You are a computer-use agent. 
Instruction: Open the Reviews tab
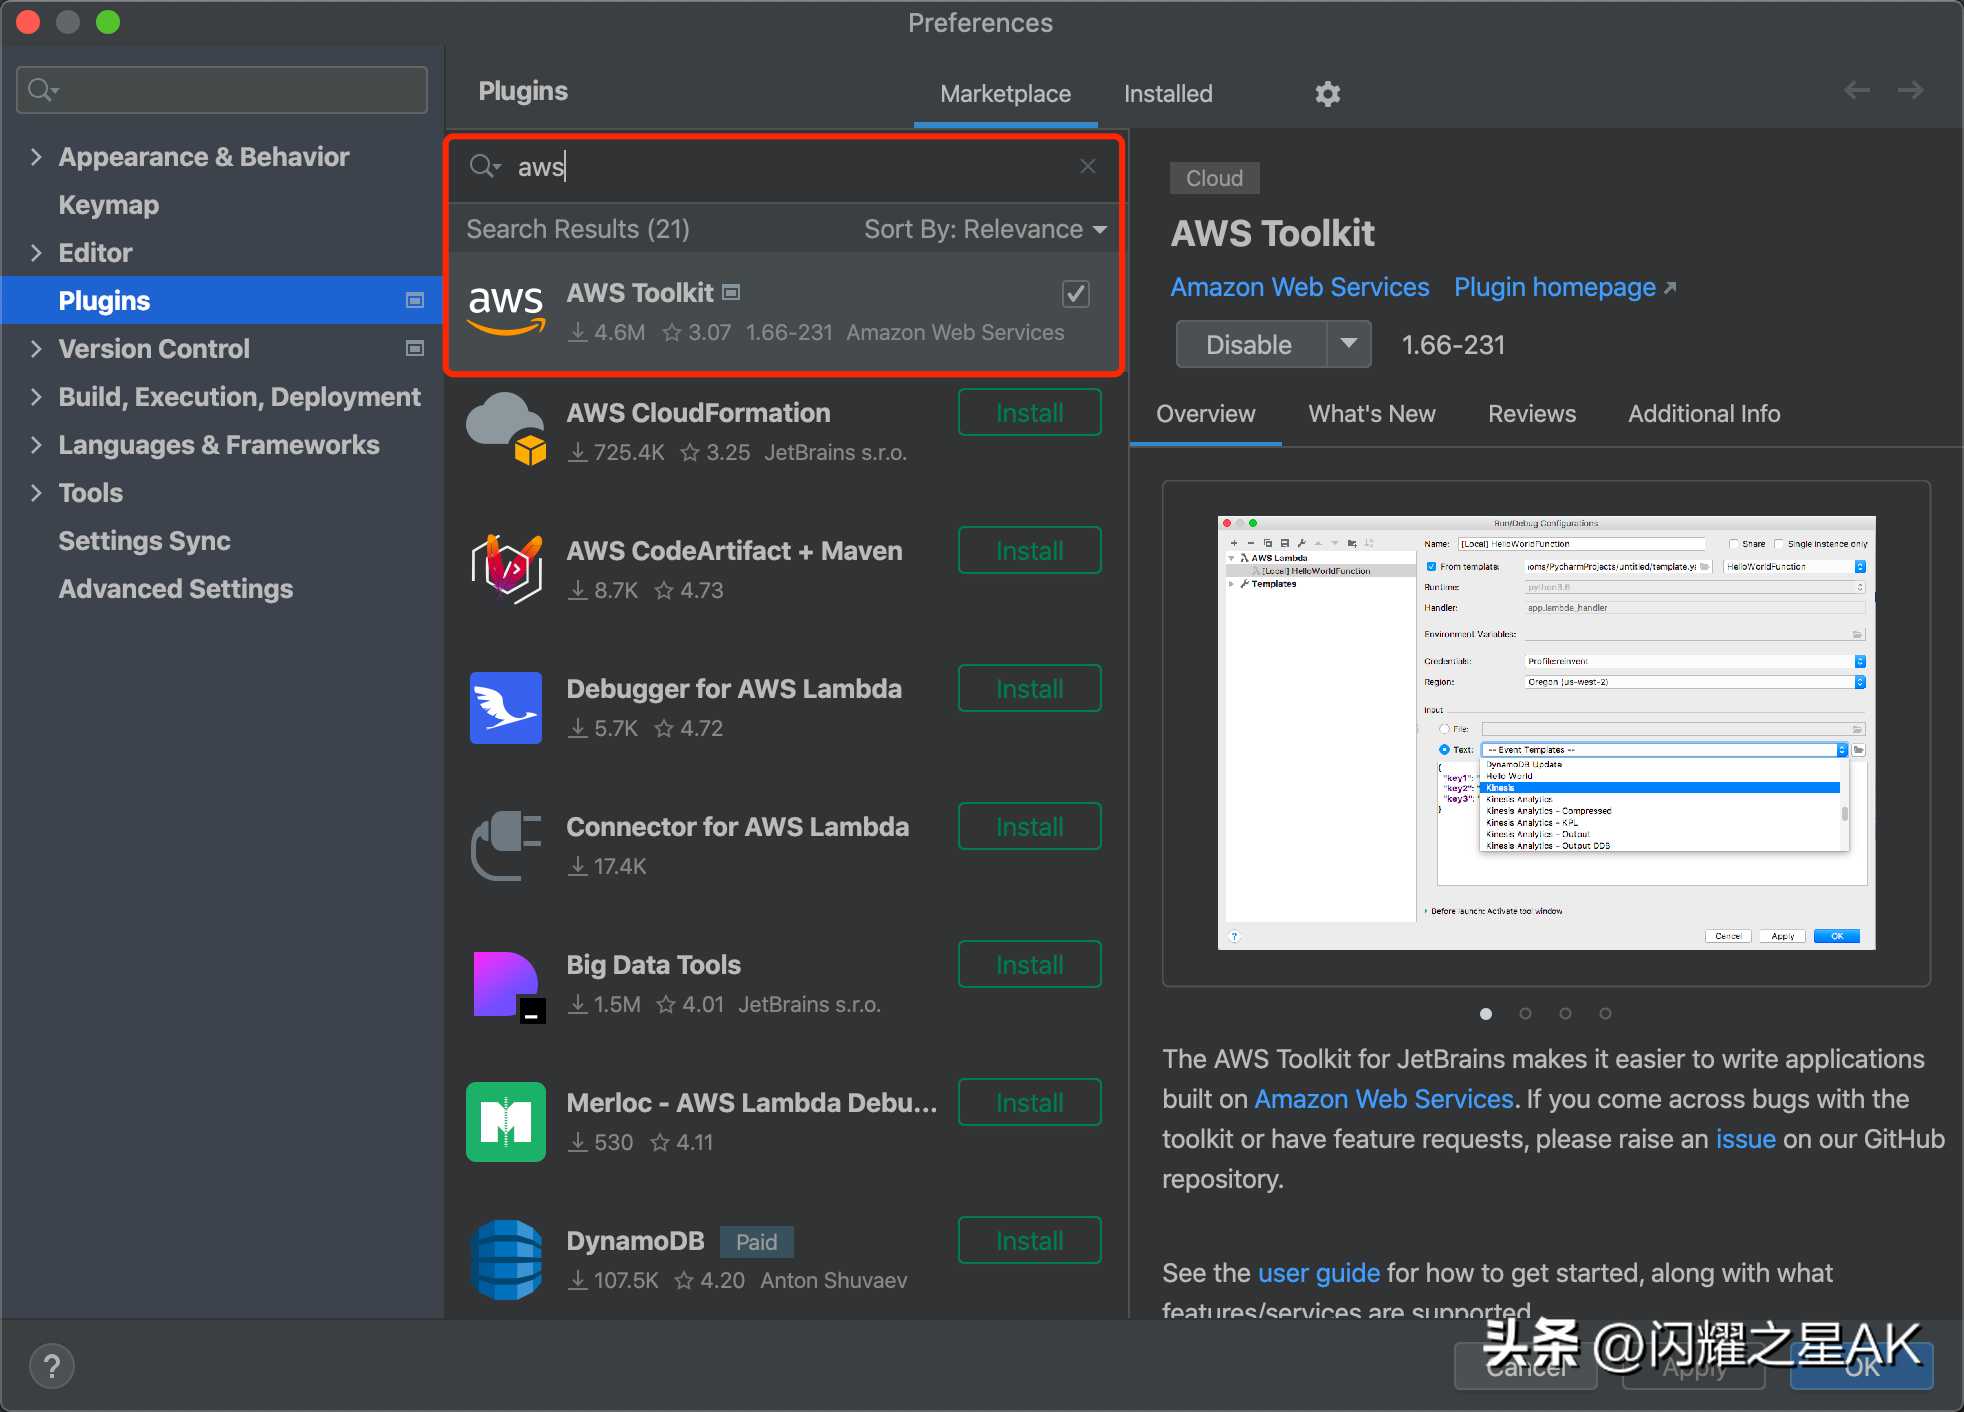pos(1532,414)
